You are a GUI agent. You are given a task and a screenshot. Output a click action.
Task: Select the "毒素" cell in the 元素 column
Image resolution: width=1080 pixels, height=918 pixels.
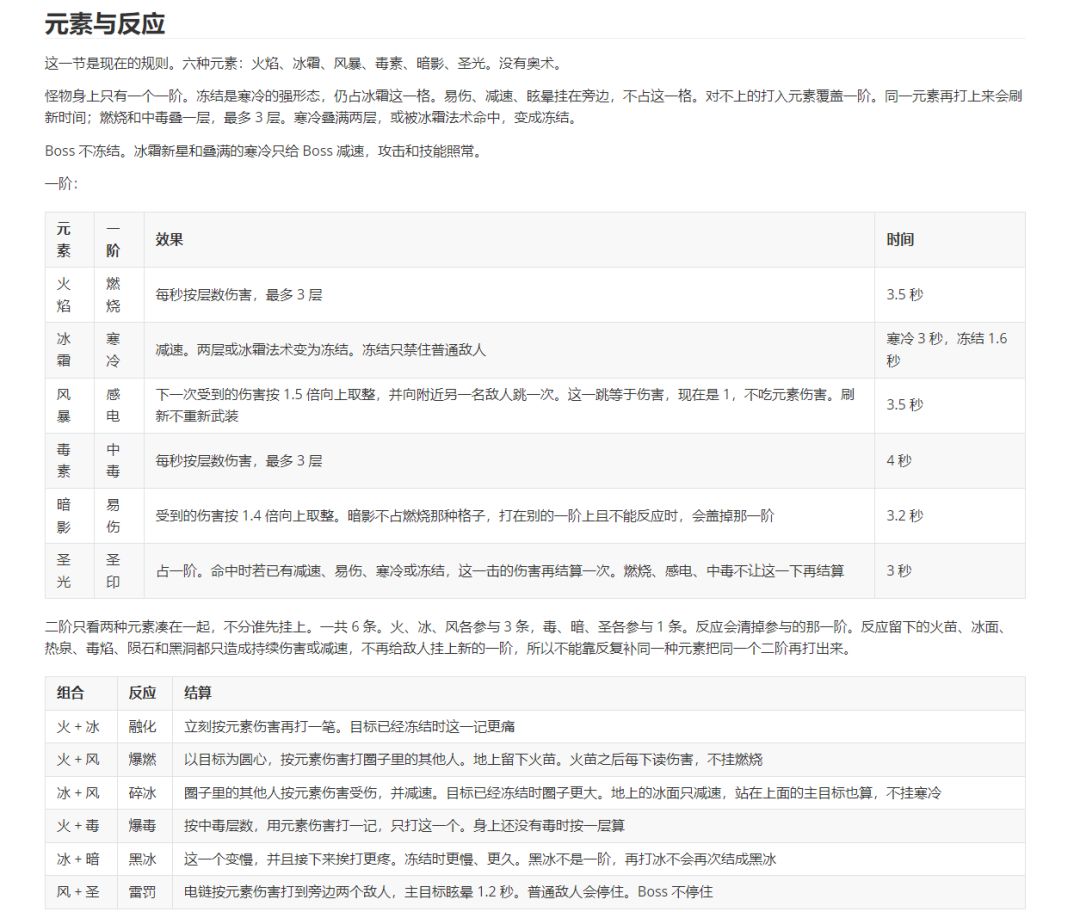(70, 461)
